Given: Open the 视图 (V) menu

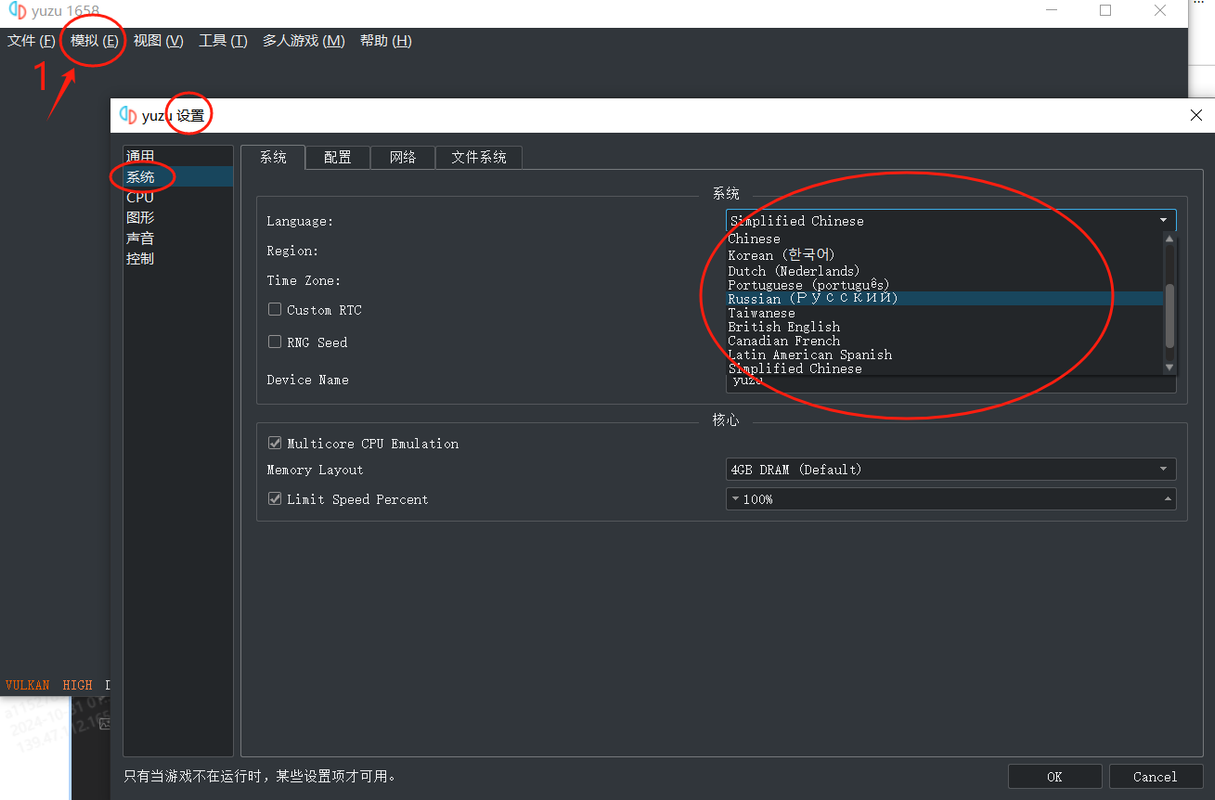Looking at the screenshot, I should pos(158,41).
